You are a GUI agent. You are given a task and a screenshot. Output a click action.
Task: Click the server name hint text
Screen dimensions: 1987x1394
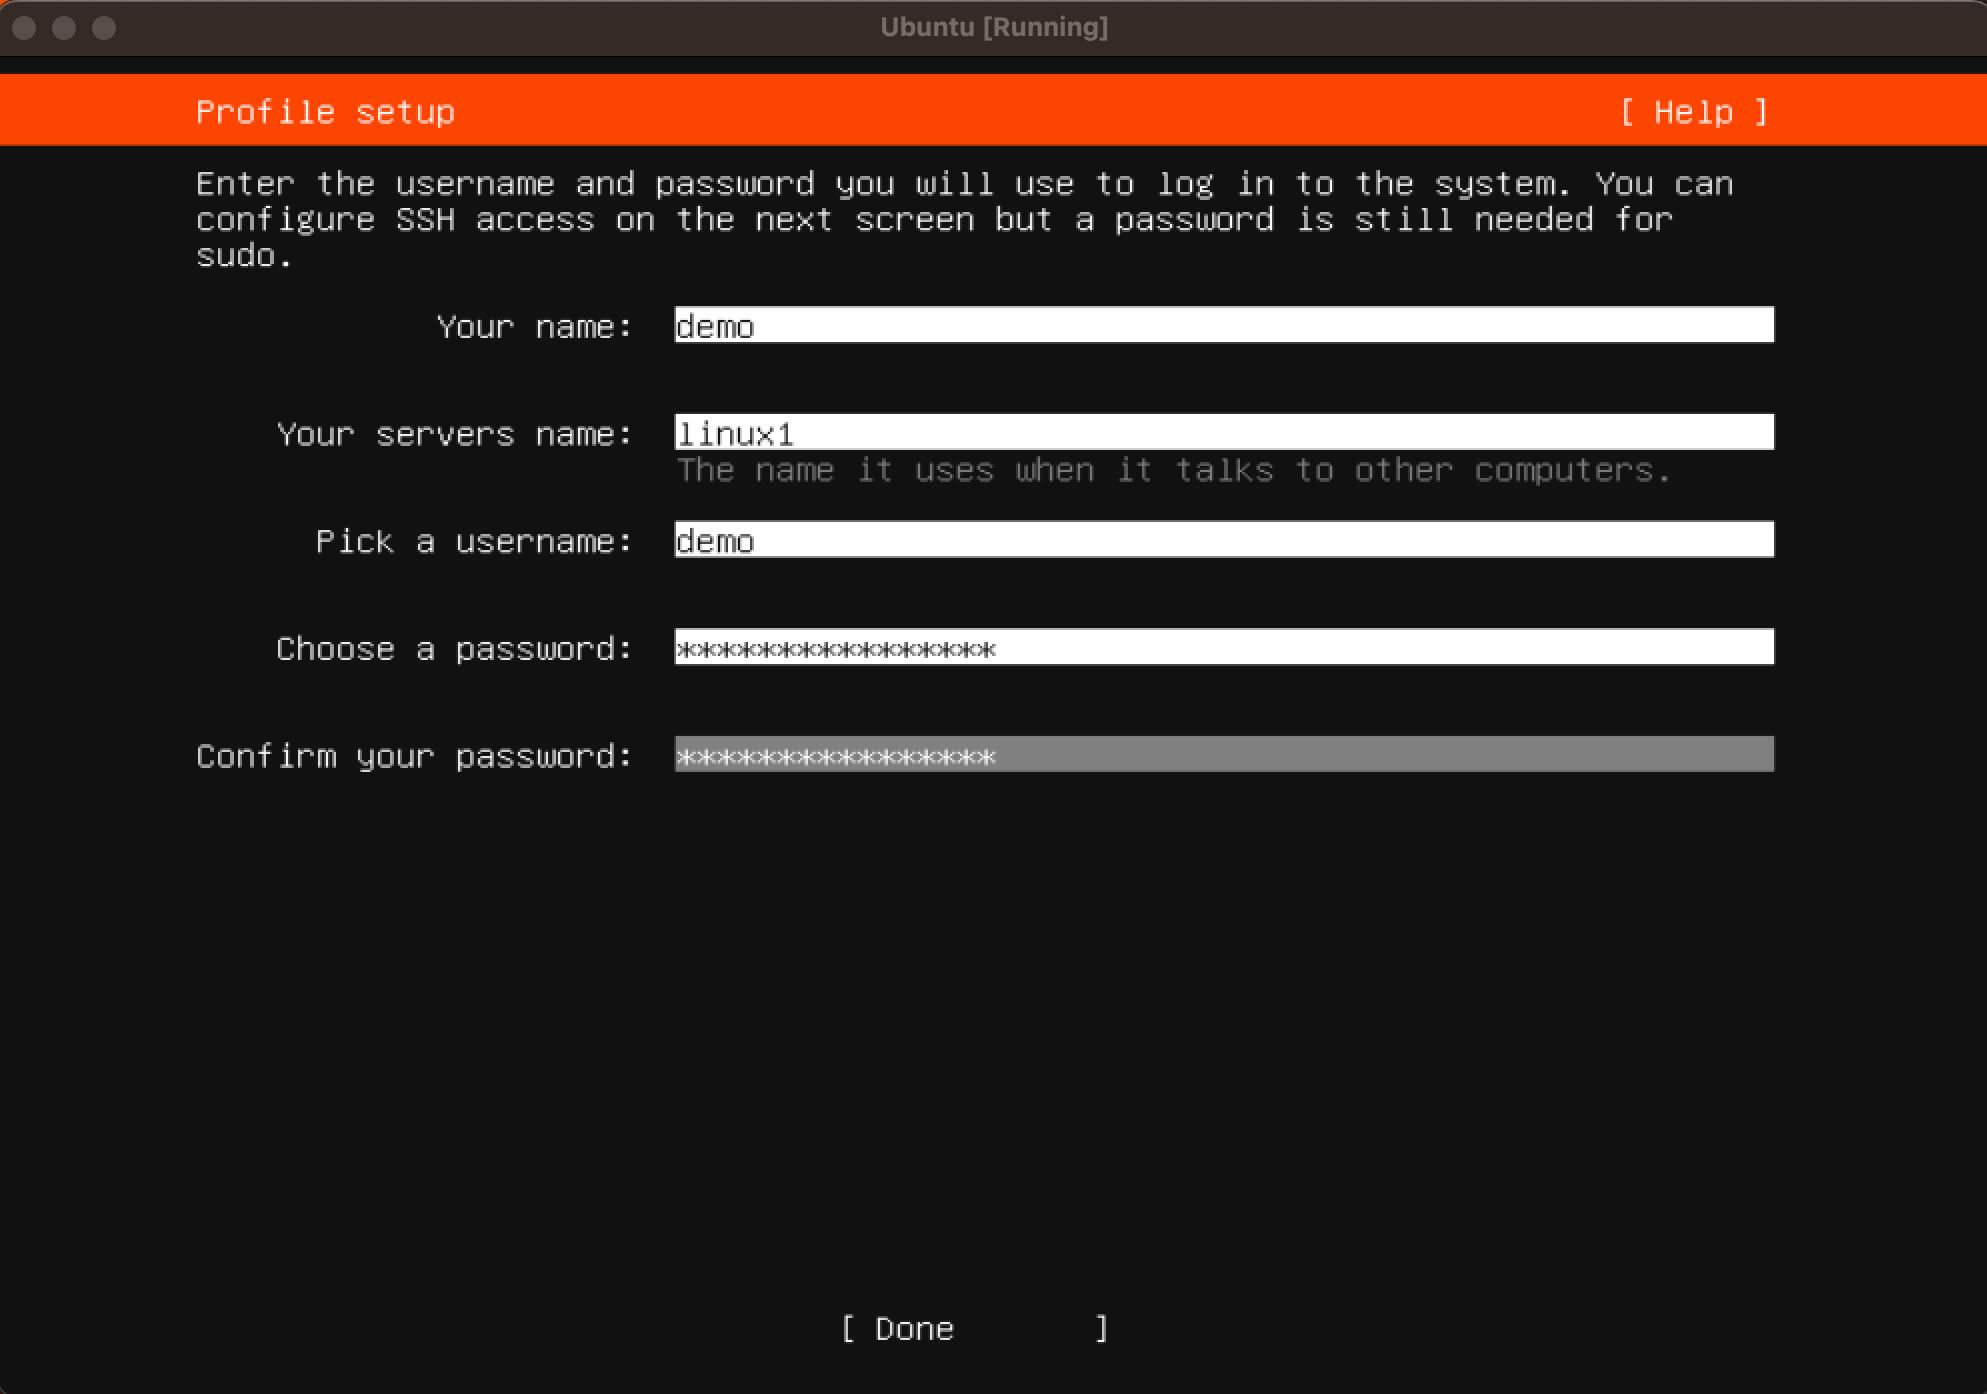[1173, 470]
